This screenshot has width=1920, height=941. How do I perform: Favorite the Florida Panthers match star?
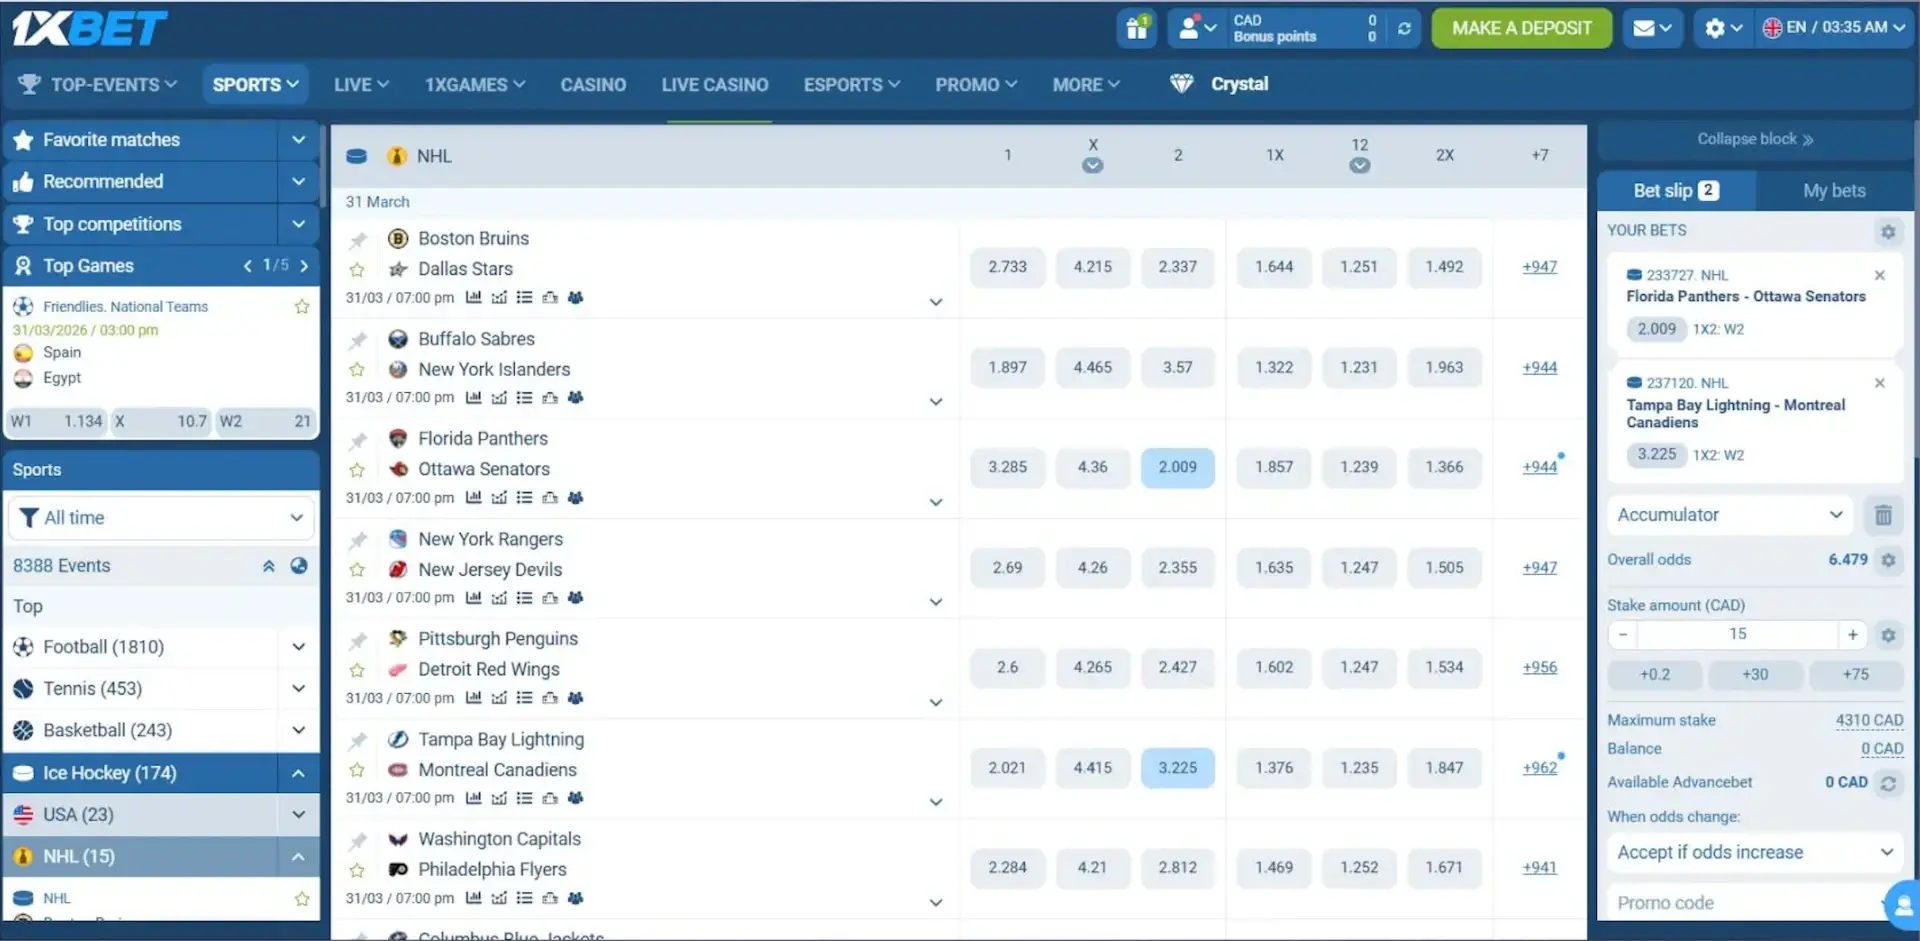[x=357, y=470]
